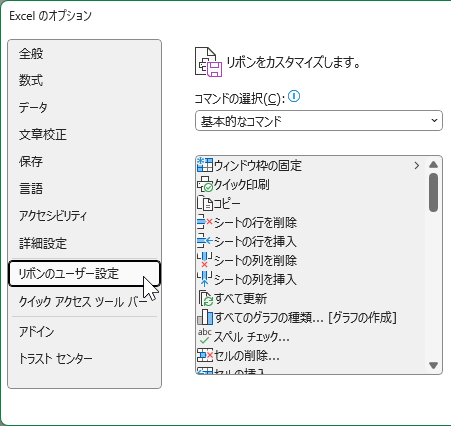451x426 pixels.
Task: Pick the insert sheet columns (シートの列を挿入) icon
Action: coord(205,279)
